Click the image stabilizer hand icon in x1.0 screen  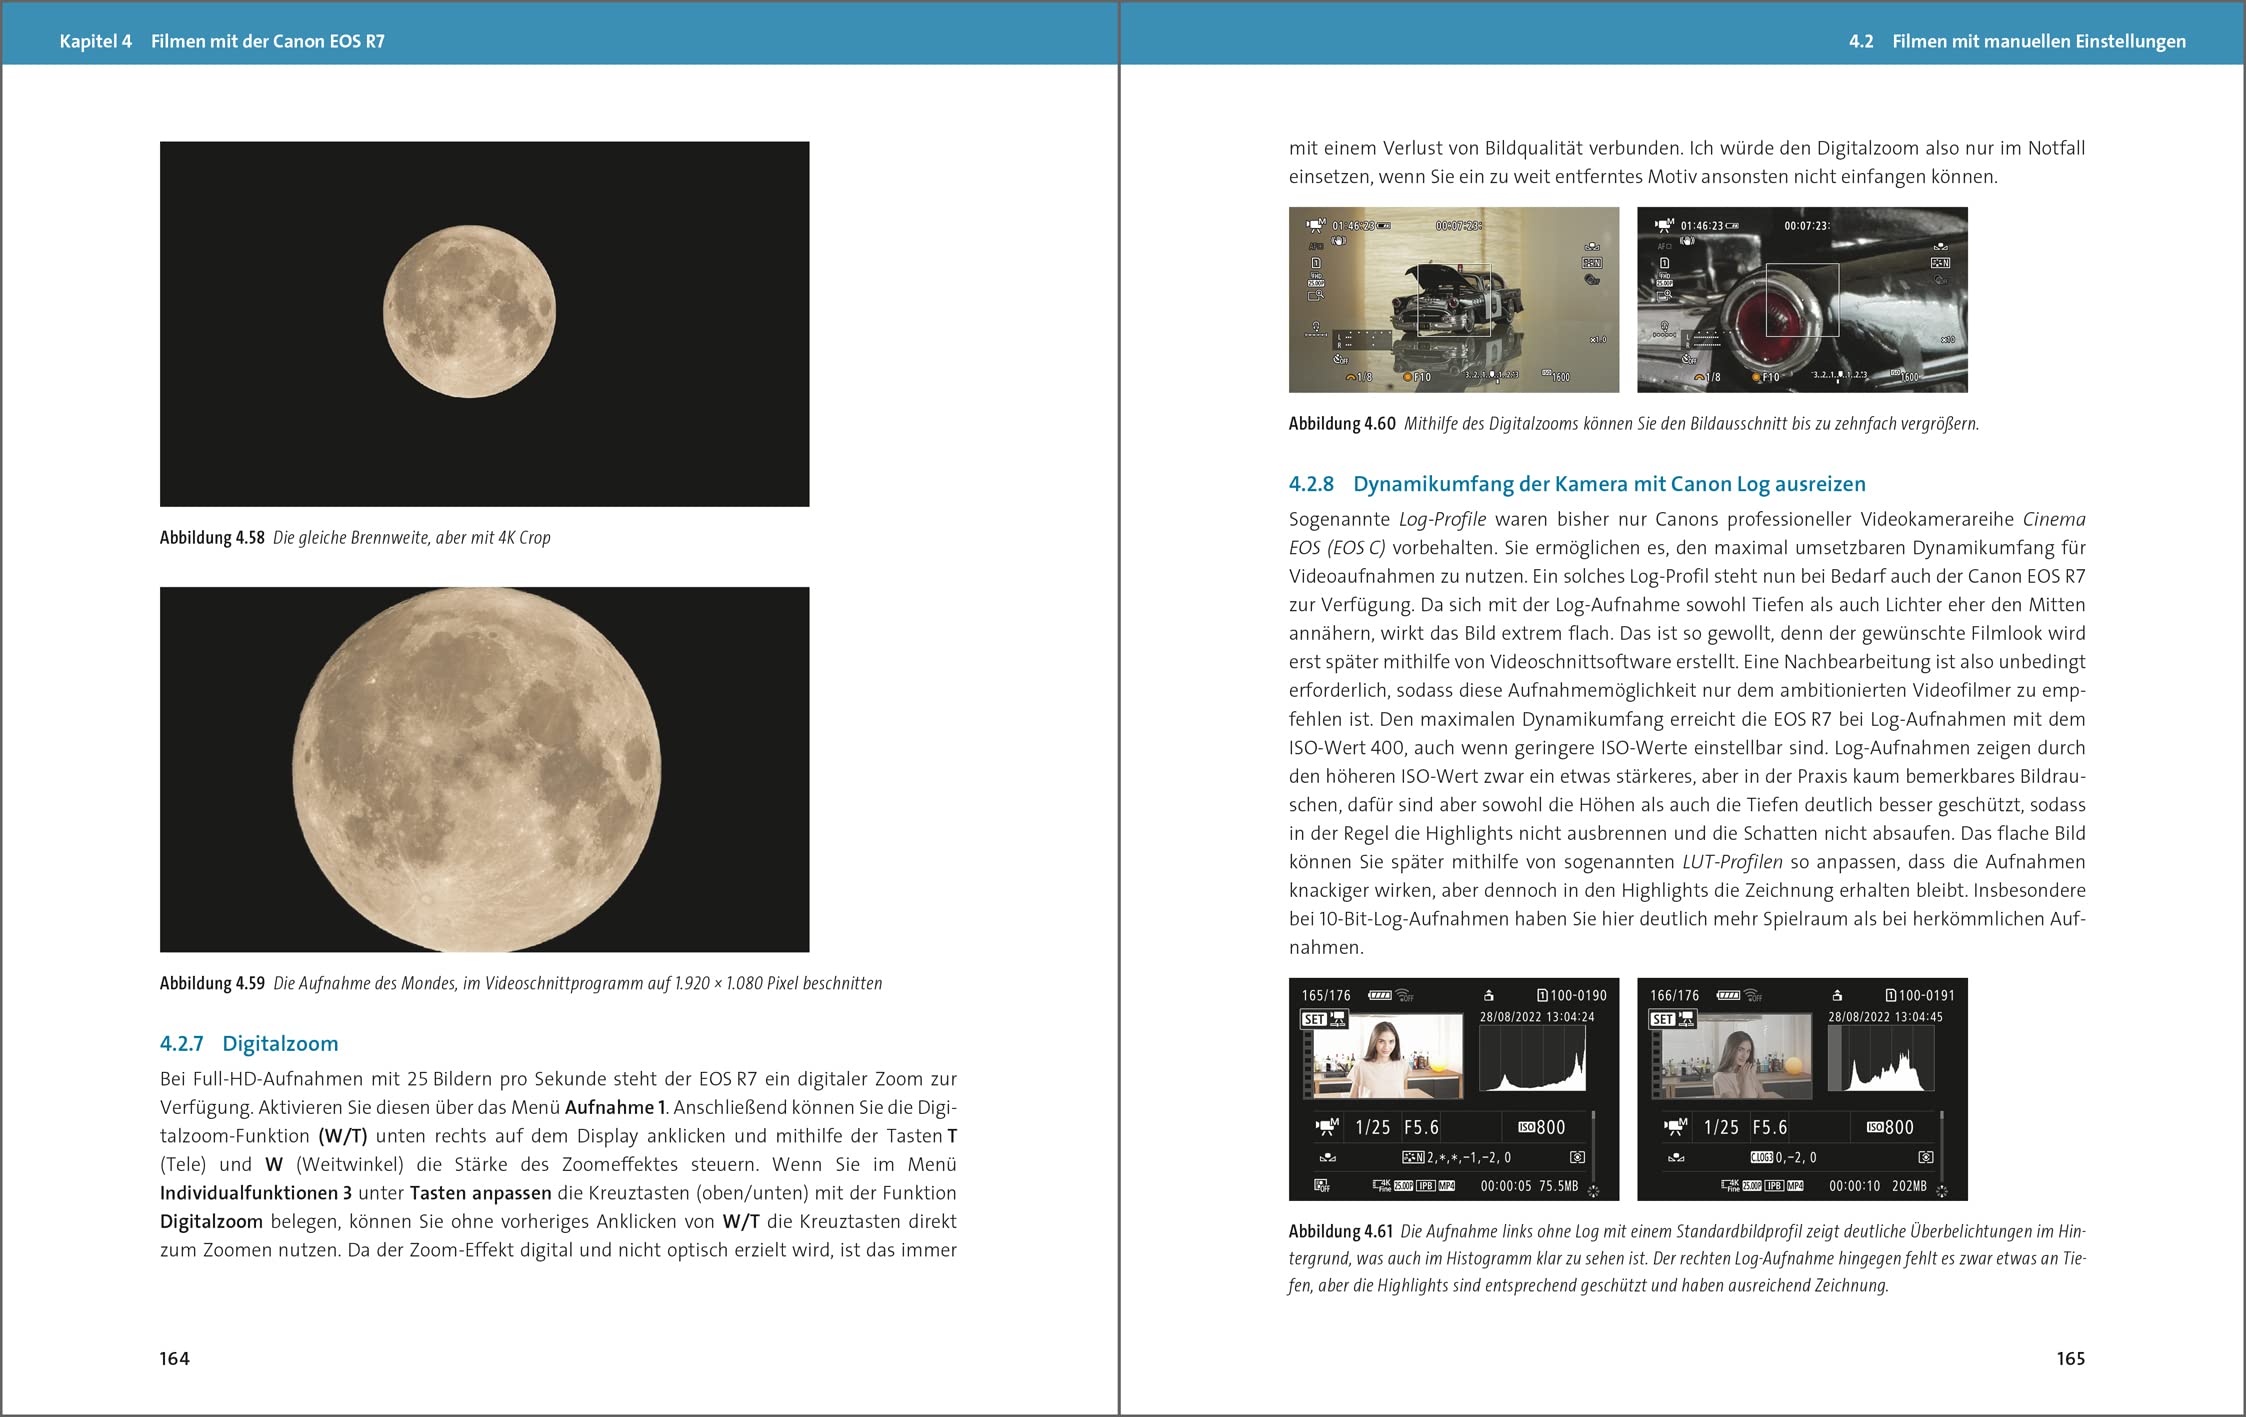click(x=1339, y=240)
